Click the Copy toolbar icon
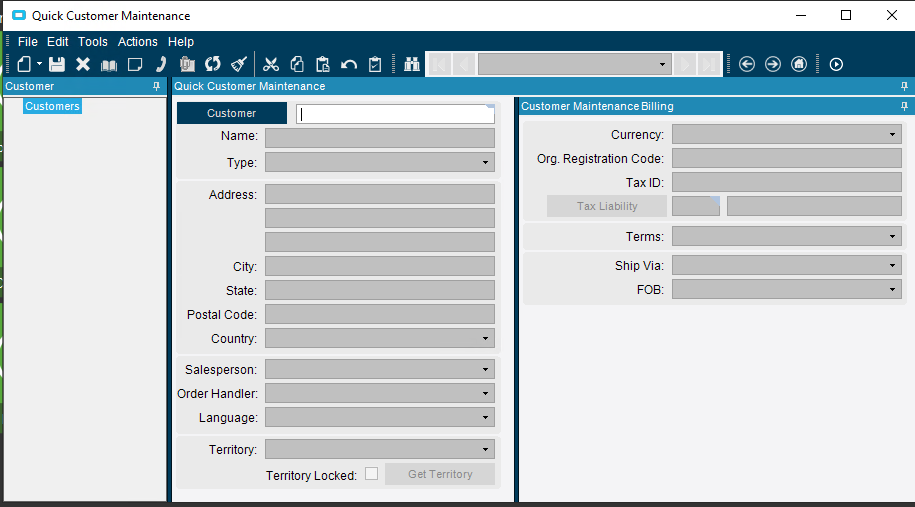Viewport: 915px width, 507px height. click(297, 64)
